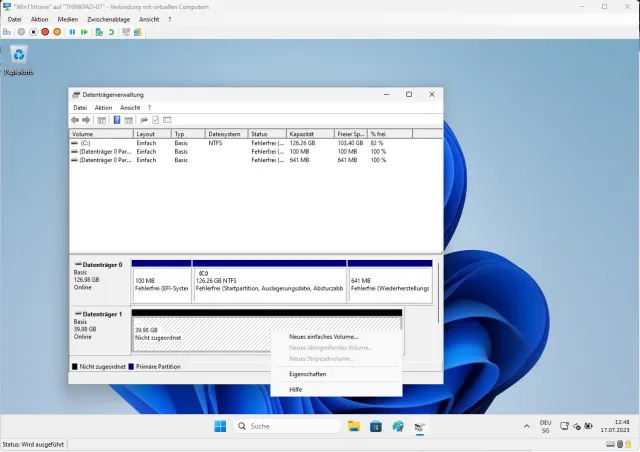Open File Explorer from the taskbar
This screenshot has width=640, height=452.
click(x=354, y=426)
